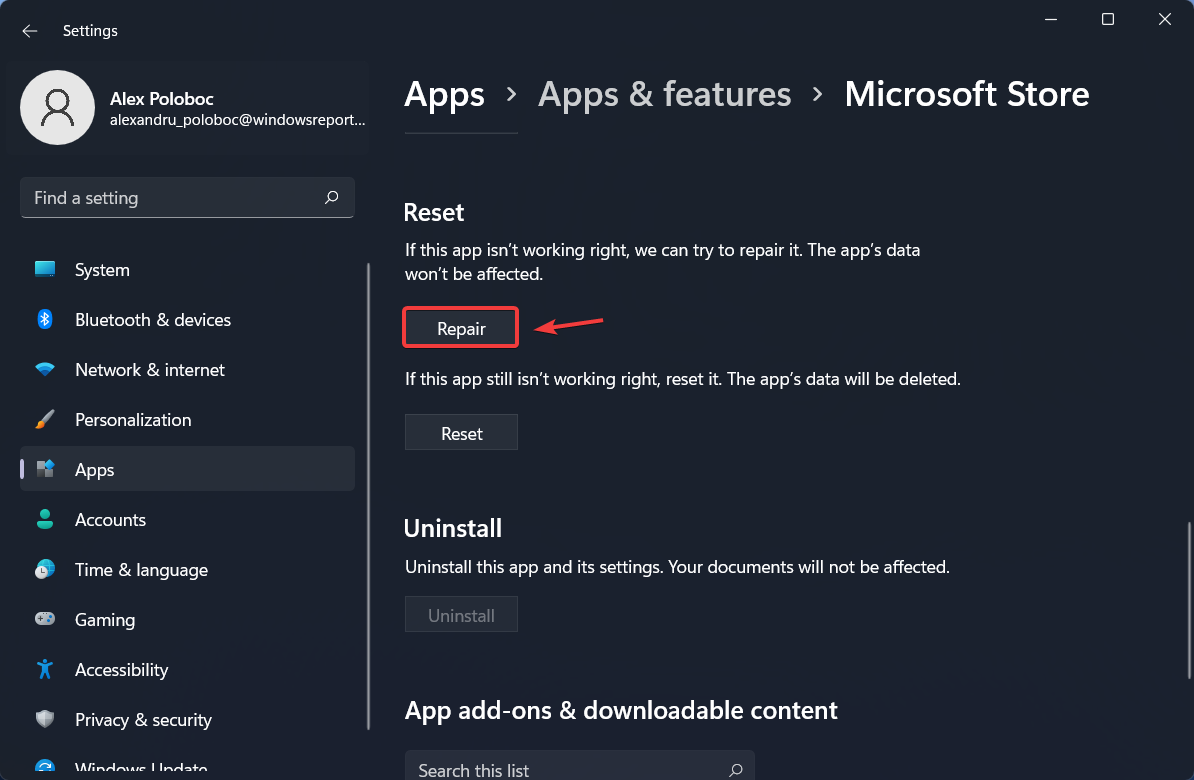The width and height of the screenshot is (1194, 780).
Task: Maximize the Settings window
Action: [1108, 19]
